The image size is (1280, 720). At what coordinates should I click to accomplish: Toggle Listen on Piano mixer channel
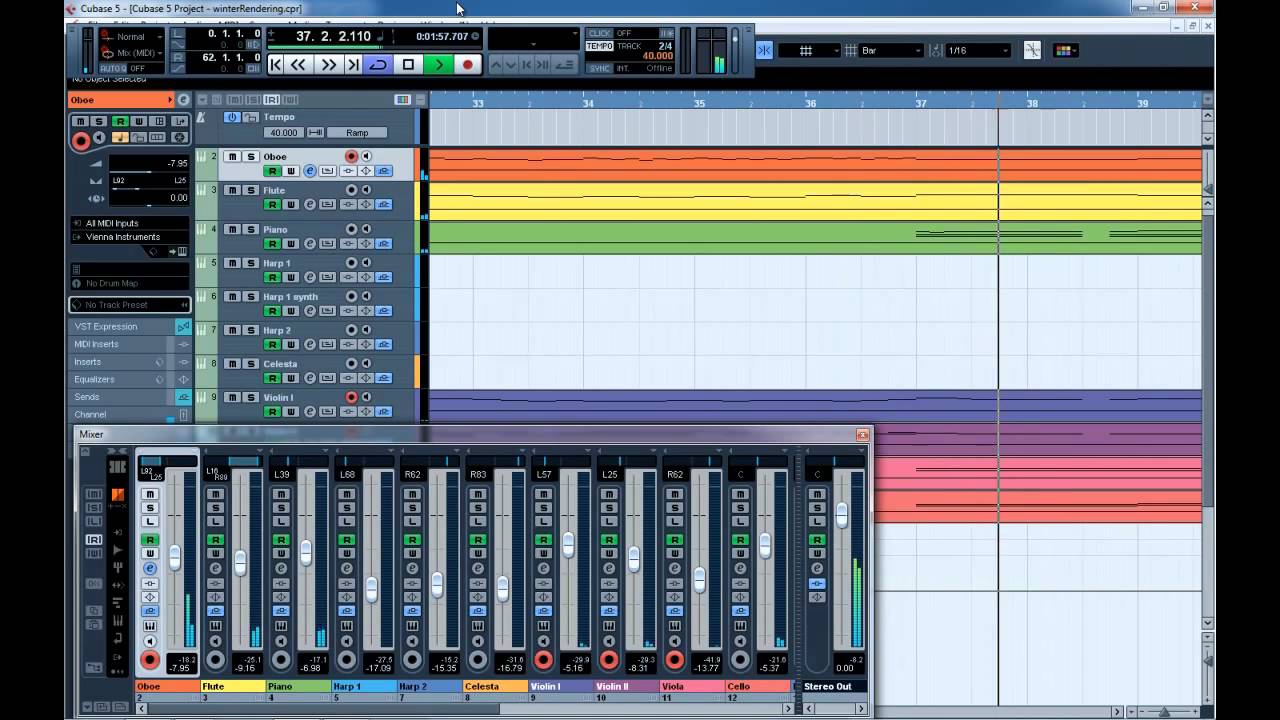pyautogui.click(x=281, y=522)
